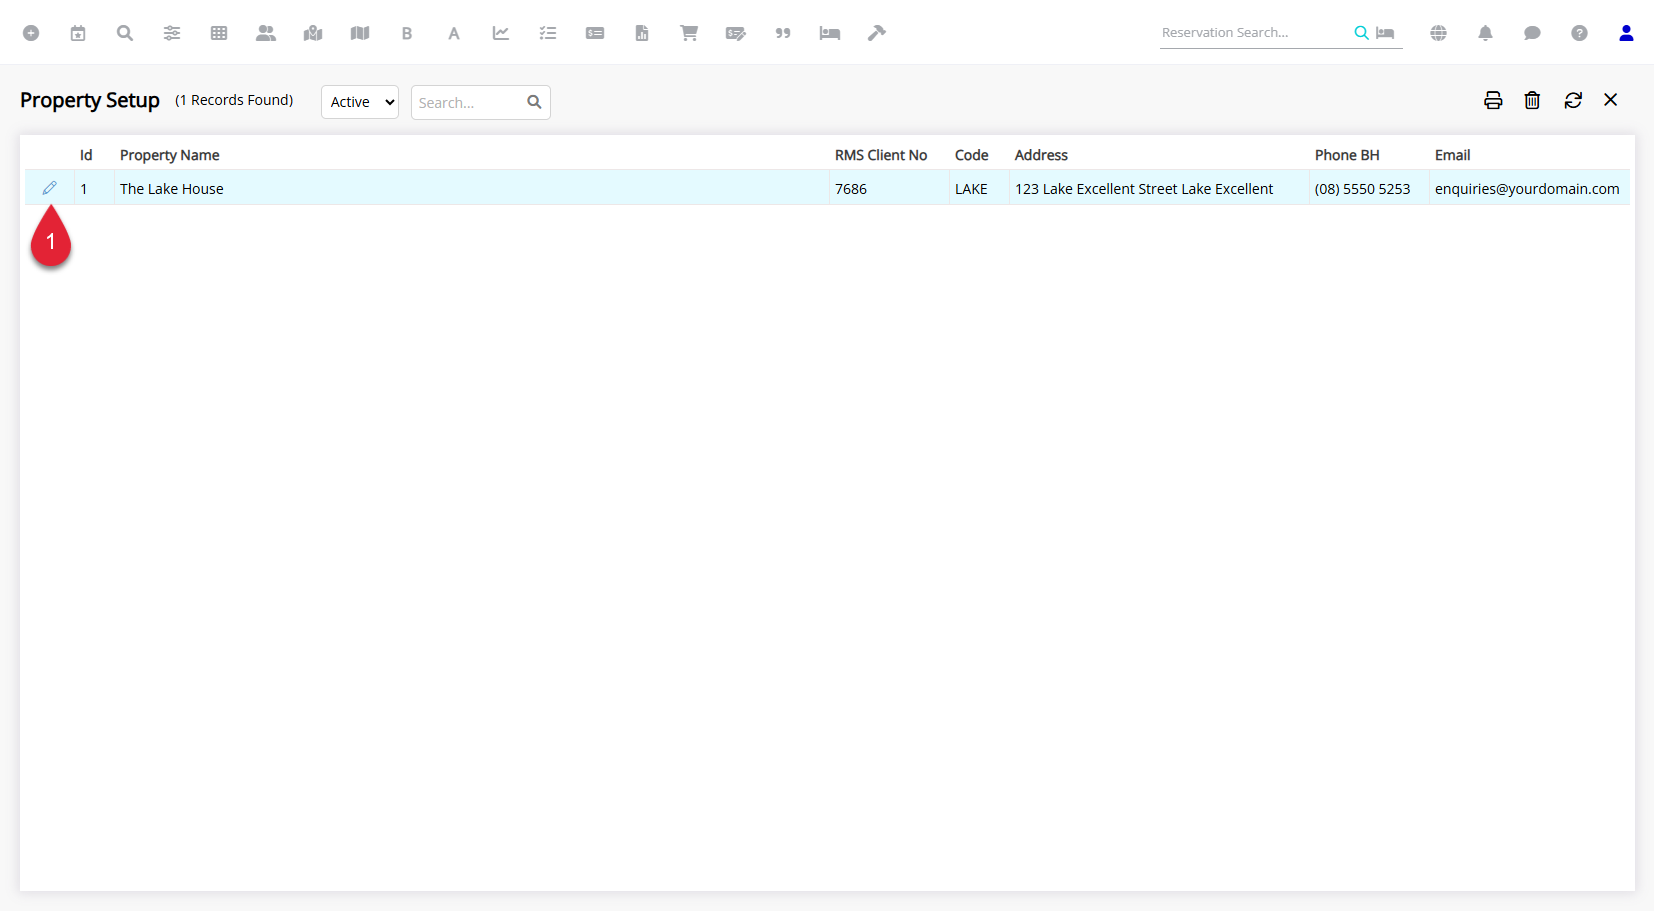The height and width of the screenshot is (911, 1654).
Task: Sort by Property Name column header
Action: click(170, 155)
